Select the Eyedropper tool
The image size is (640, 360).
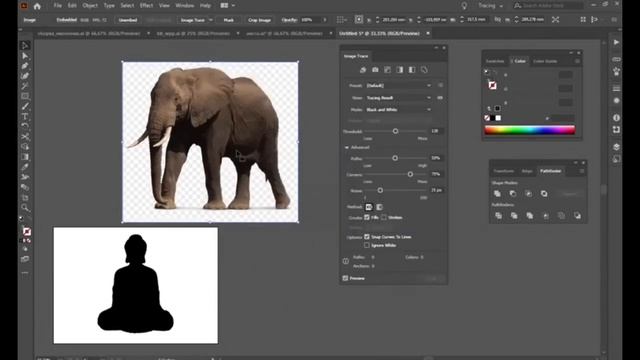(x=25, y=167)
